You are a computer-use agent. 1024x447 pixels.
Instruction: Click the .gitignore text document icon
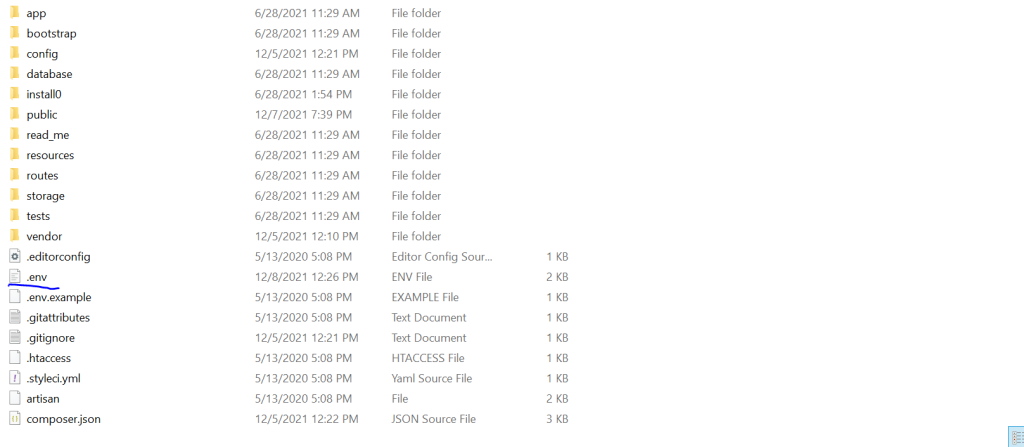15,337
